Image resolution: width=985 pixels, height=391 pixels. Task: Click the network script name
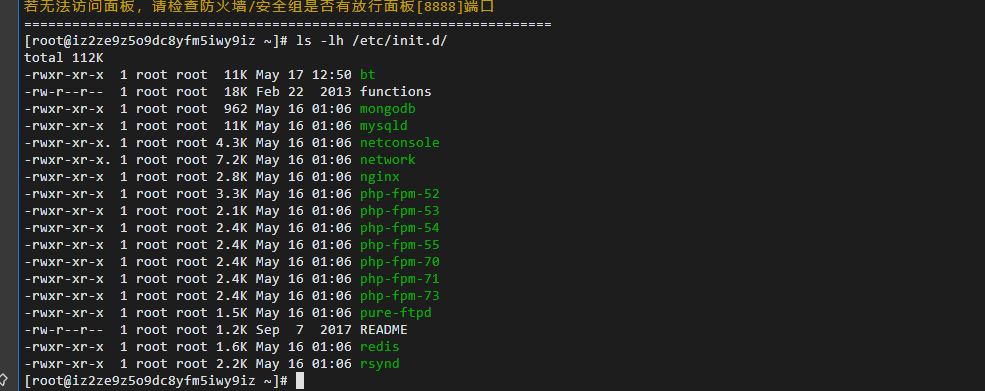388,160
